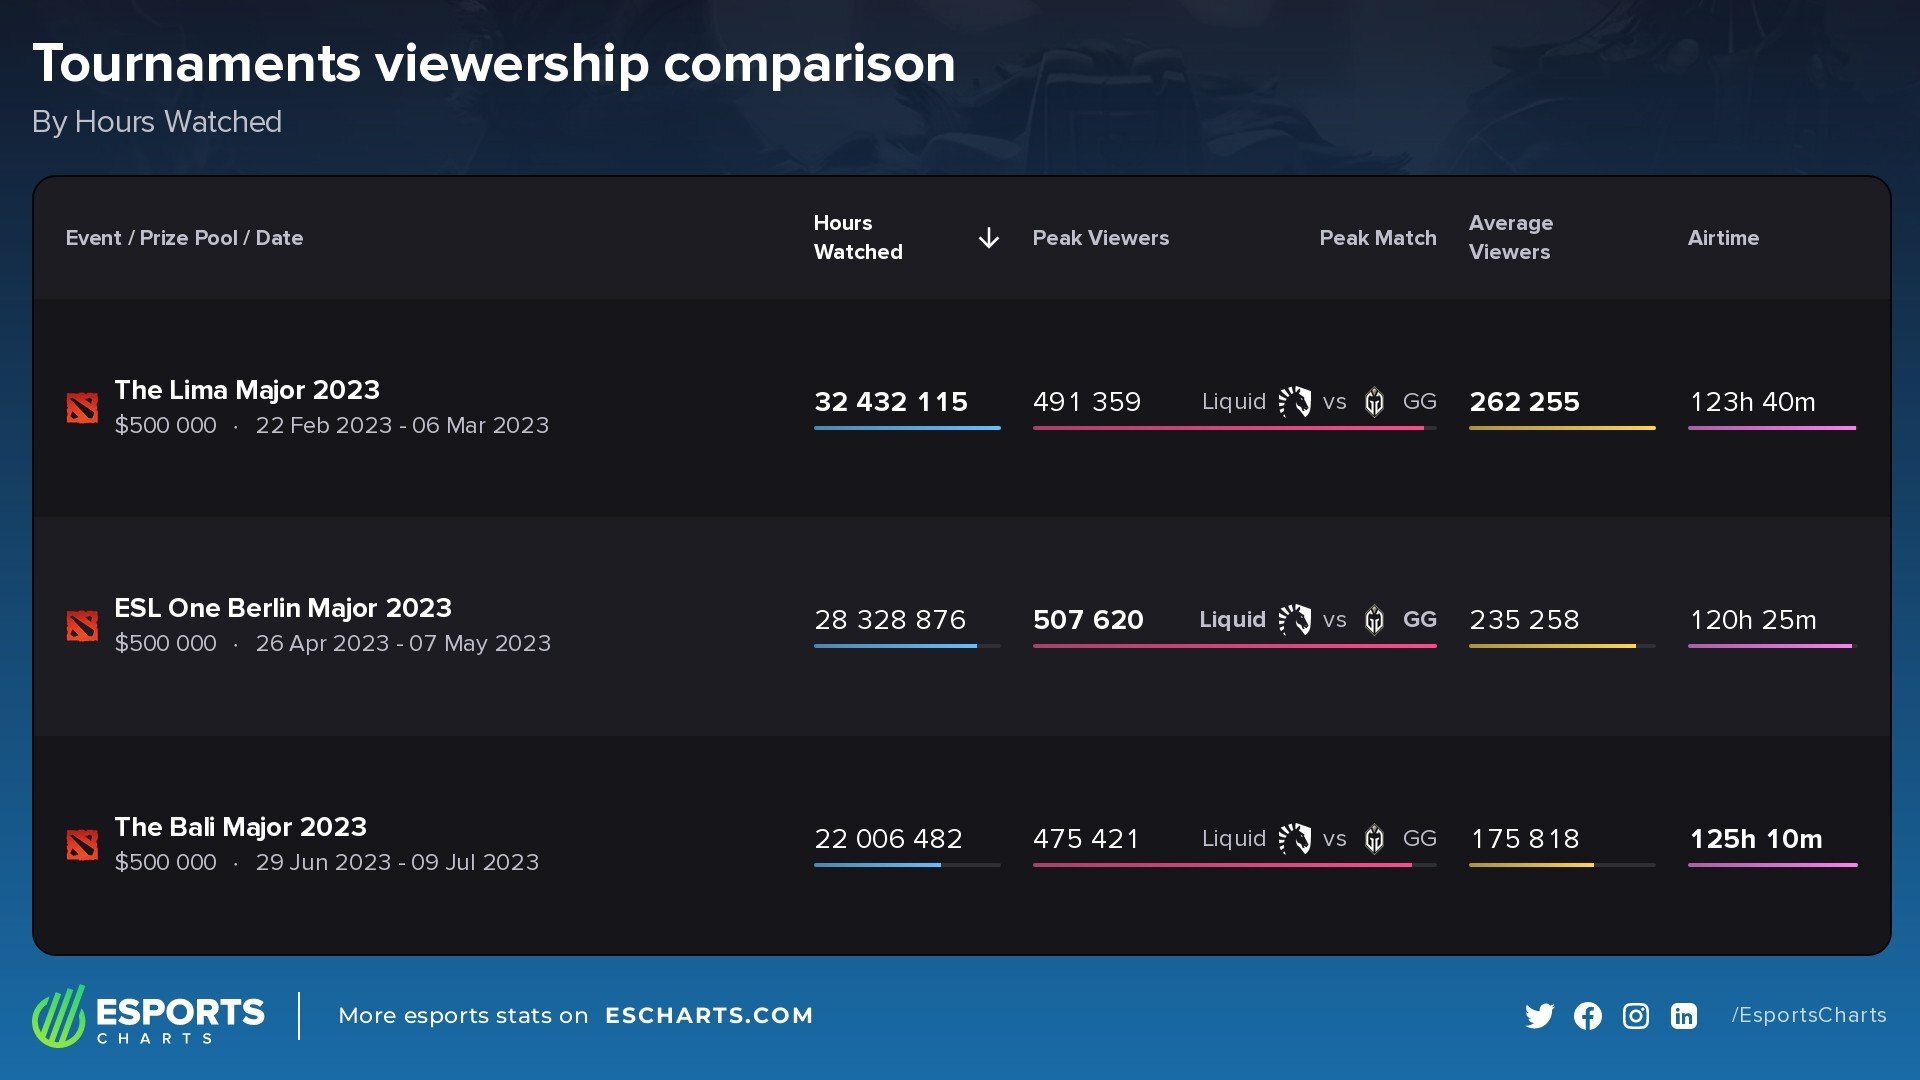The image size is (1920, 1080).
Task: Select the Peak Match column header
Action: coord(1377,238)
